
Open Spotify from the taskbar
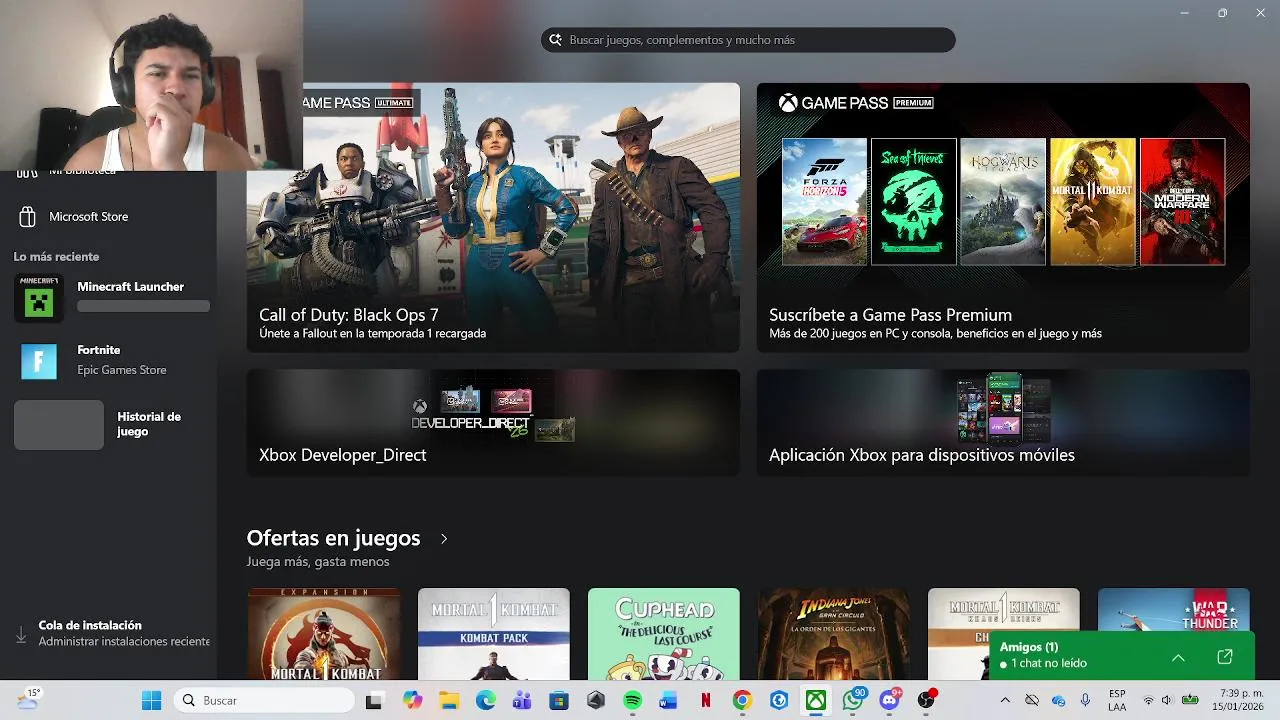633,701
